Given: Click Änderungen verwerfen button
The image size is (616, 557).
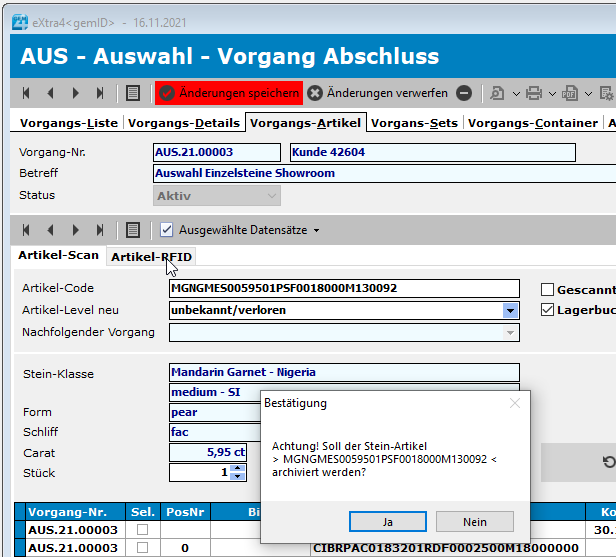Looking at the screenshot, I should point(378,93).
